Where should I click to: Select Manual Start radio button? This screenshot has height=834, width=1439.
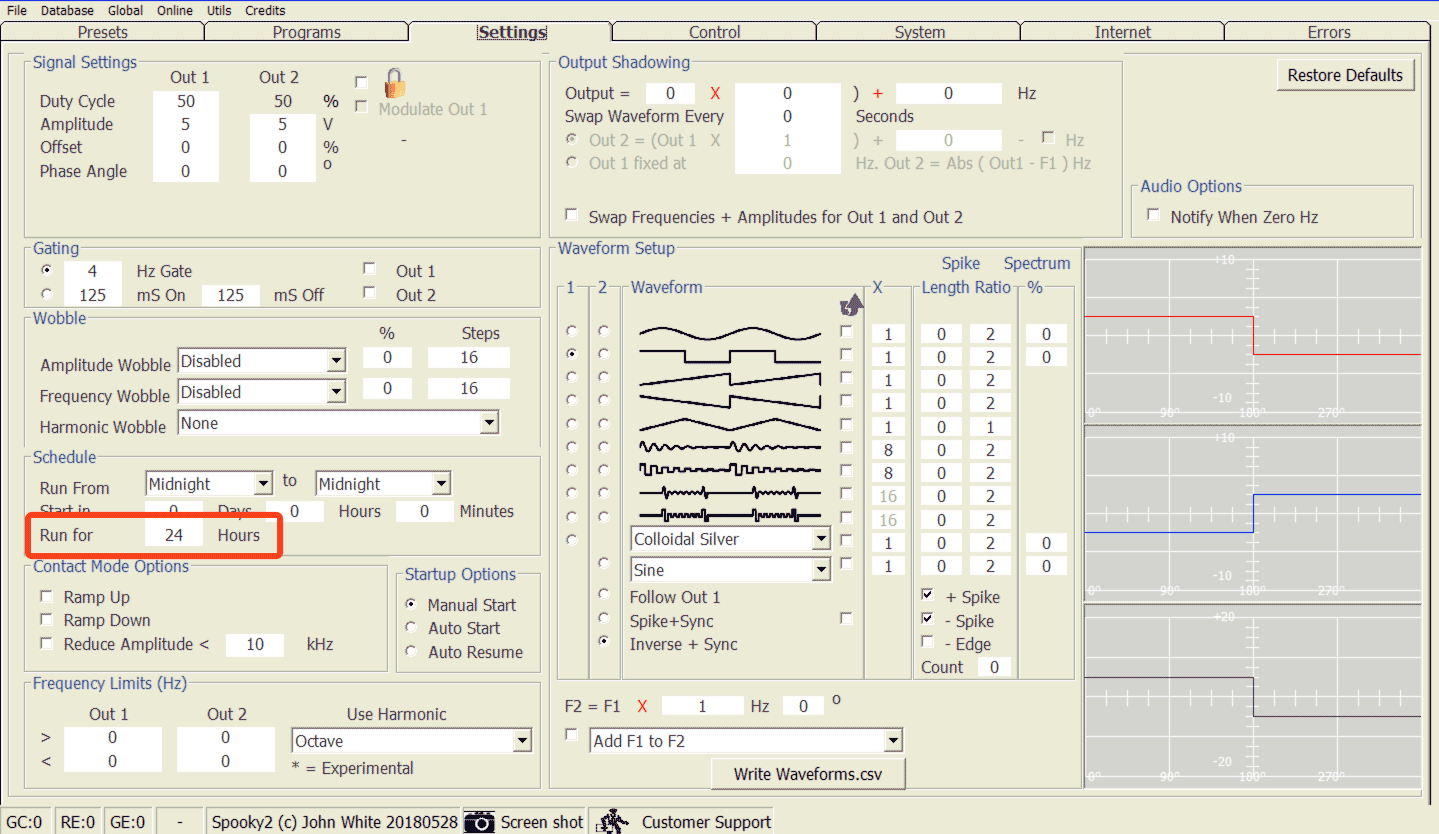pyautogui.click(x=410, y=604)
